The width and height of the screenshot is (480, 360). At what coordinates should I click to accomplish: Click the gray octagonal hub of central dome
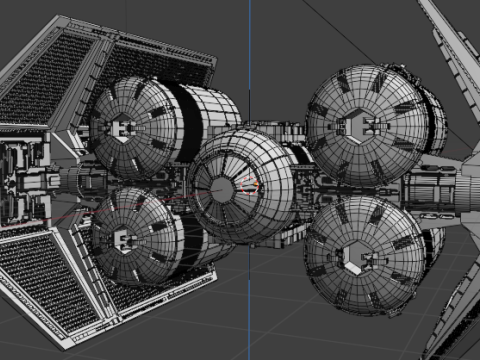tap(223, 190)
